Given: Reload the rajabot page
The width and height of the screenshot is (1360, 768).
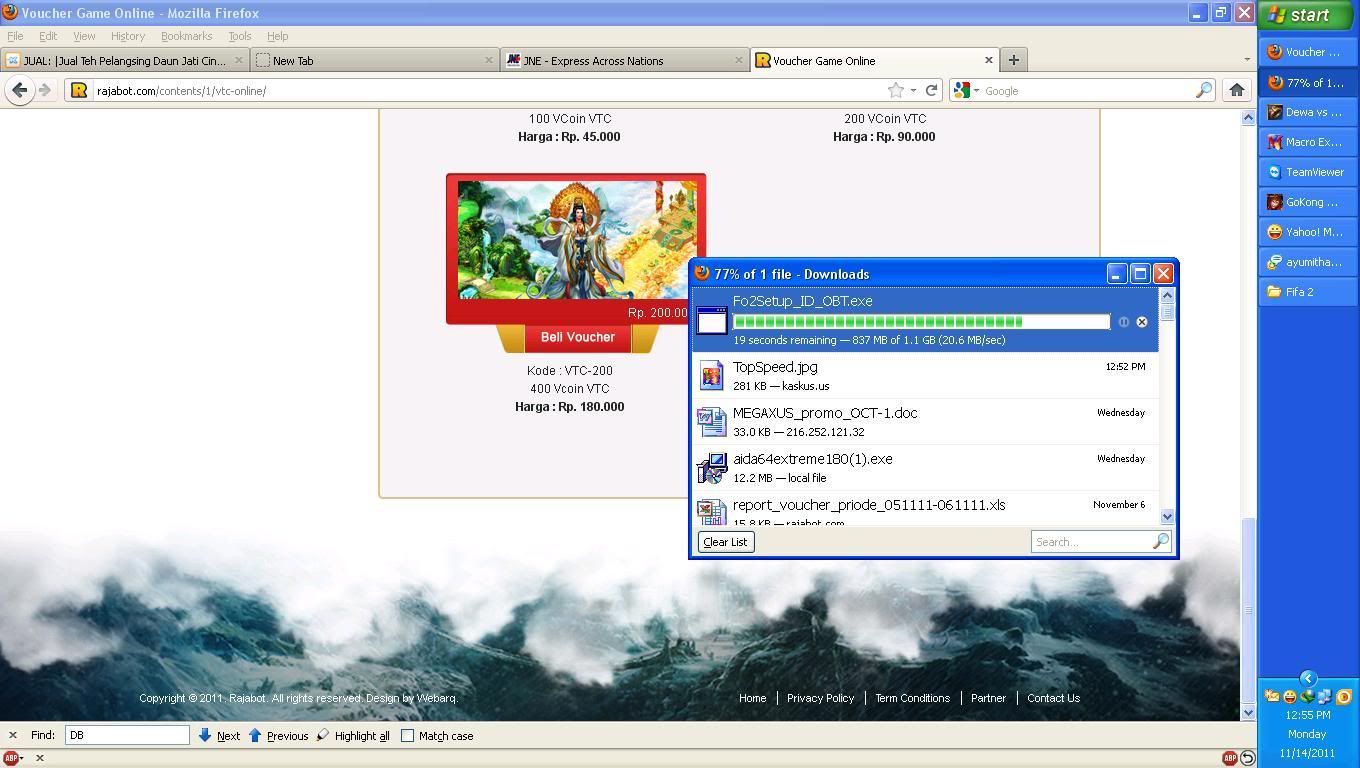Looking at the screenshot, I should pos(931,90).
